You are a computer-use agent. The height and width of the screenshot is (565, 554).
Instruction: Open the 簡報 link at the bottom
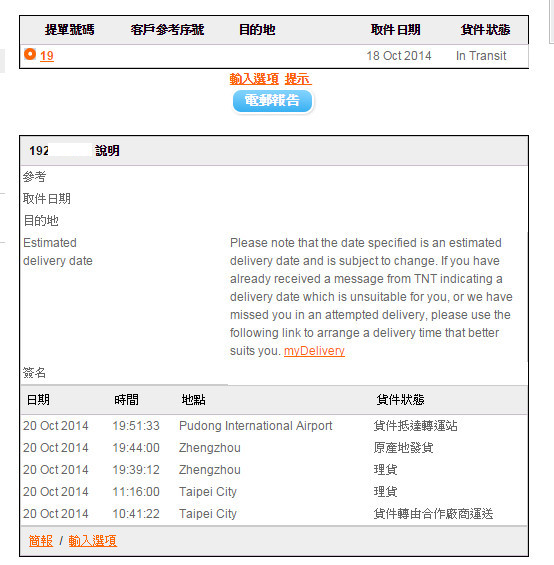point(41,540)
